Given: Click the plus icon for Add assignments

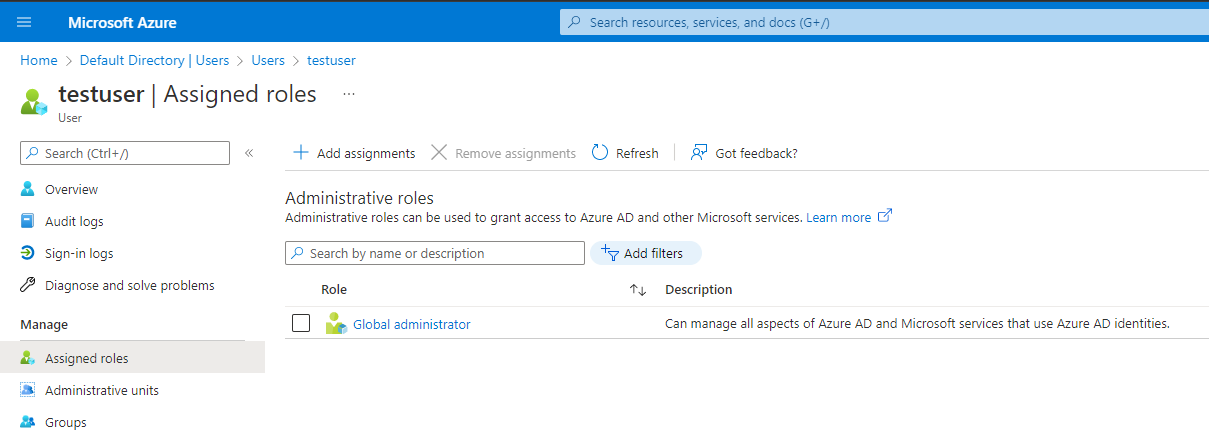Looking at the screenshot, I should coord(300,152).
